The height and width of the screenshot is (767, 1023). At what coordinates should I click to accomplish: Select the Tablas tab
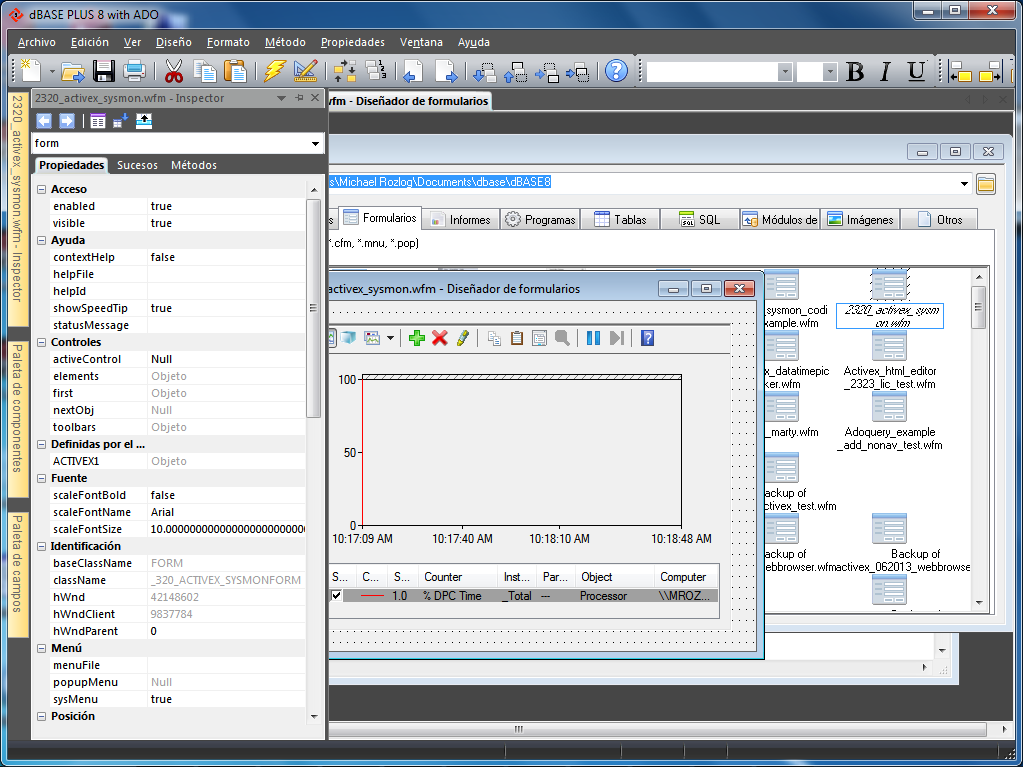click(620, 220)
